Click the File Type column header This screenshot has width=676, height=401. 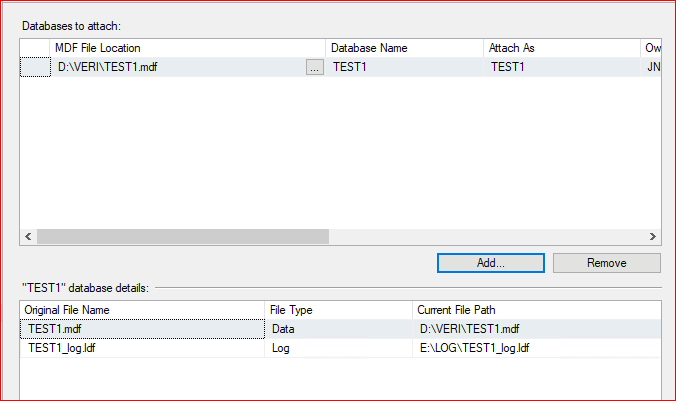(x=338, y=309)
